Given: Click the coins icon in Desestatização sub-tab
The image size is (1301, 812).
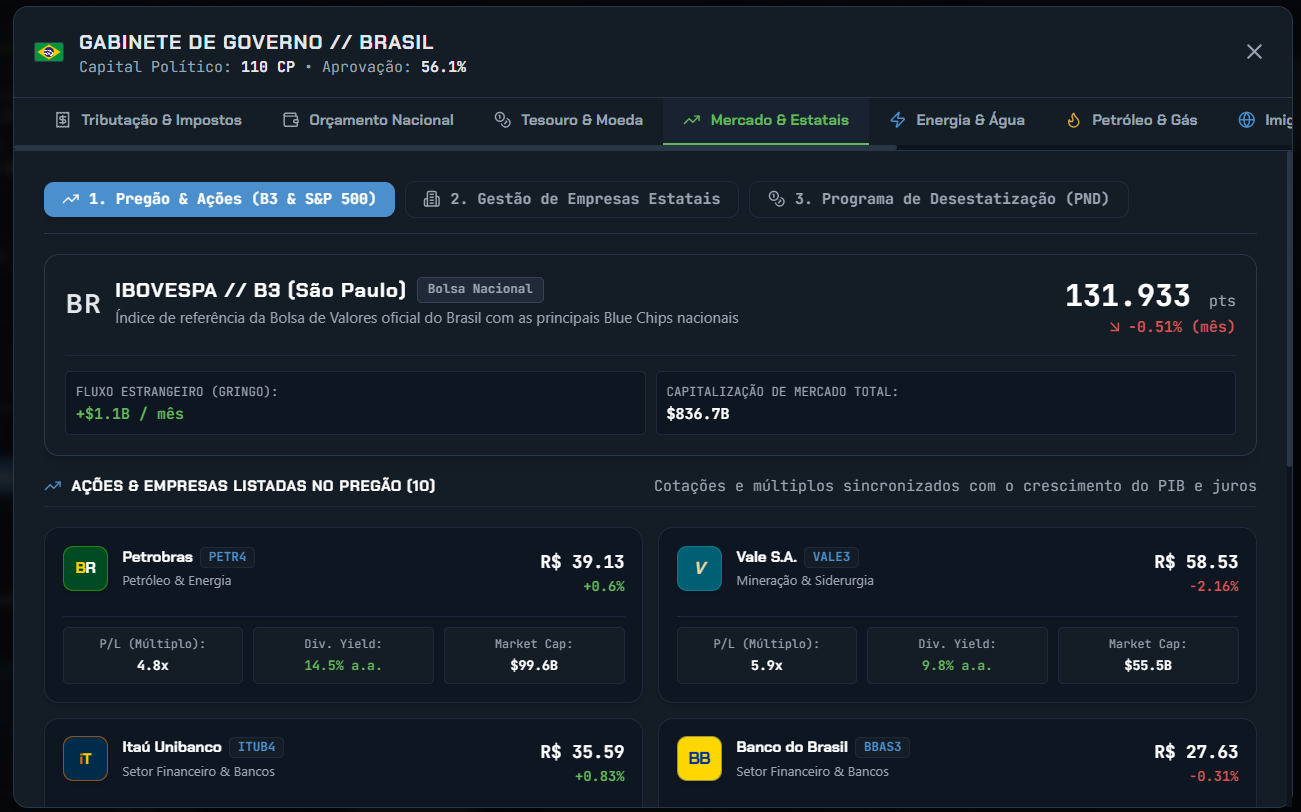Looking at the screenshot, I should point(776,199).
